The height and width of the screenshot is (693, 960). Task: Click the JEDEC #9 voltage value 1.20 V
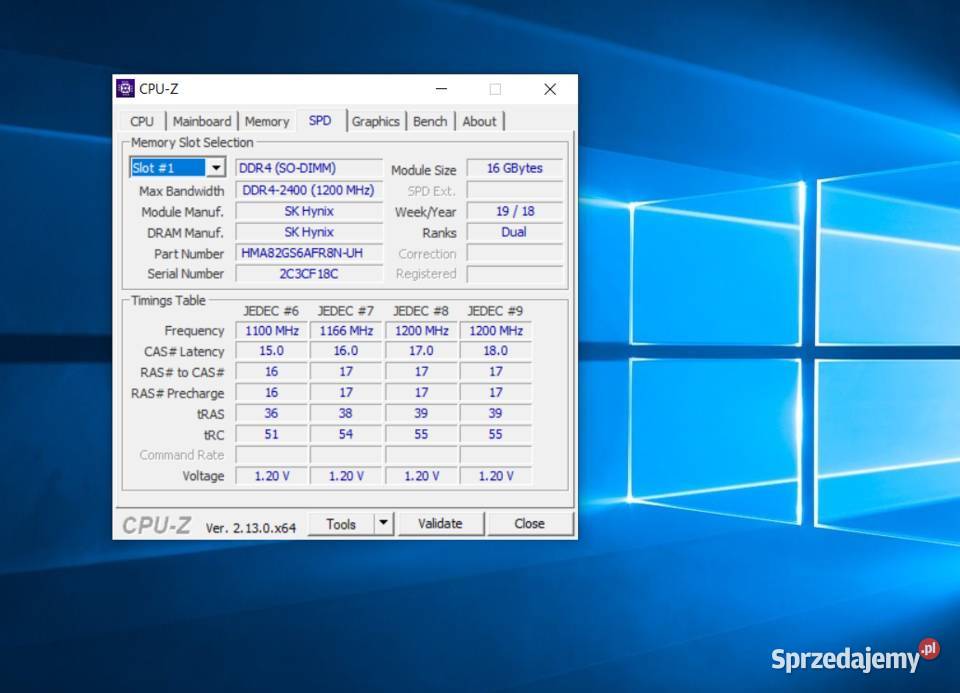[x=495, y=476]
